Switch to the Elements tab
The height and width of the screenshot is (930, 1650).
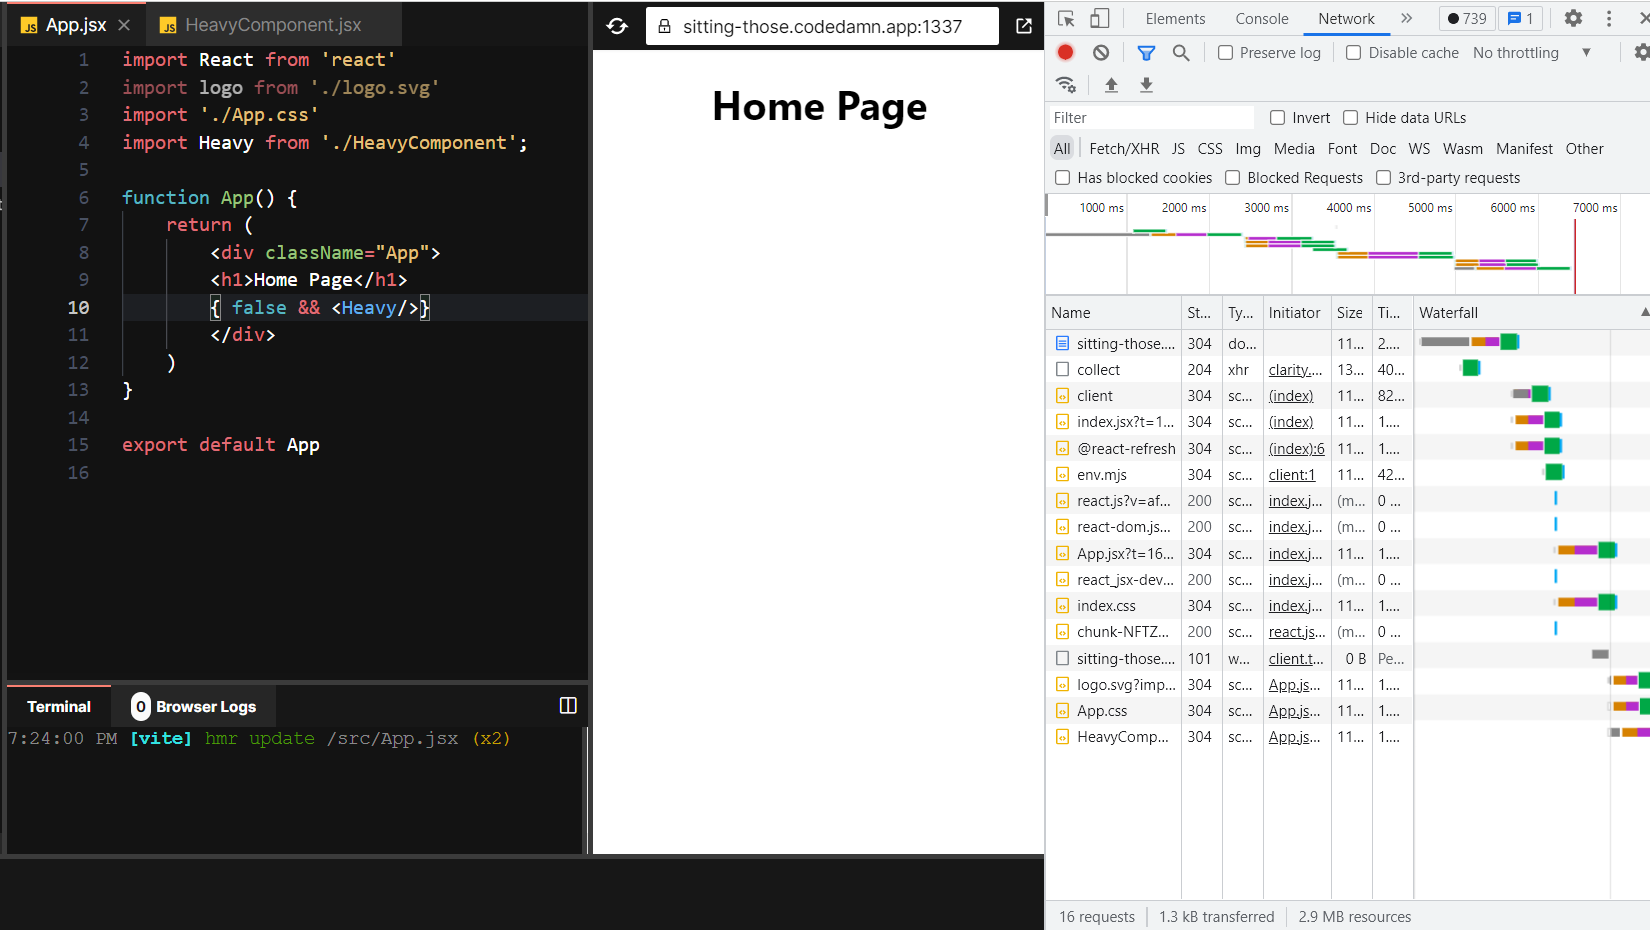pos(1175,18)
